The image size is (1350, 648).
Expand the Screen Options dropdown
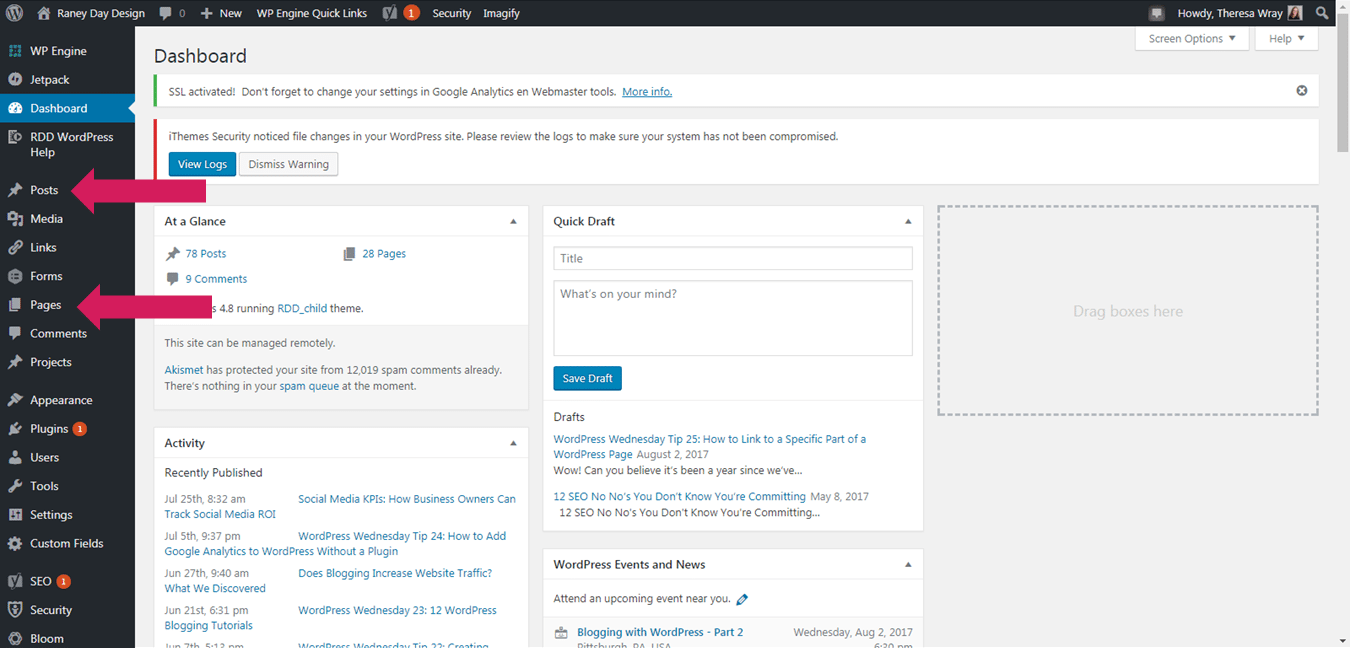click(x=1192, y=38)
